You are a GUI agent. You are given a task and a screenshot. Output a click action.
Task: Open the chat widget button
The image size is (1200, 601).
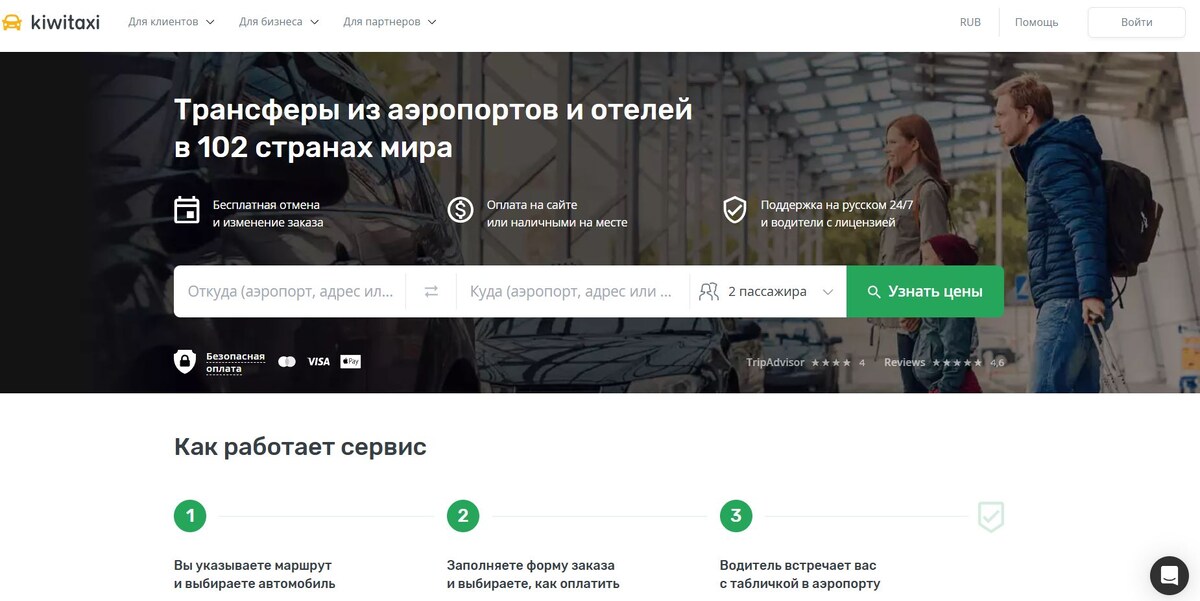(1169, 574)
